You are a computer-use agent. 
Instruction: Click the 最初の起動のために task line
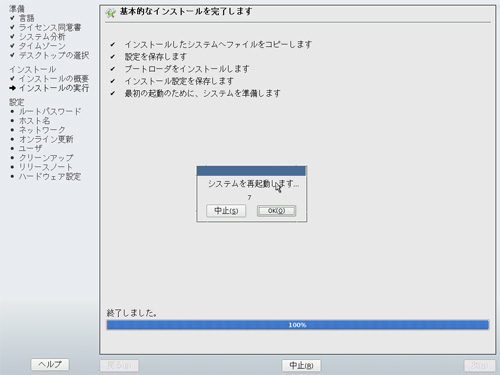point(203,93)
